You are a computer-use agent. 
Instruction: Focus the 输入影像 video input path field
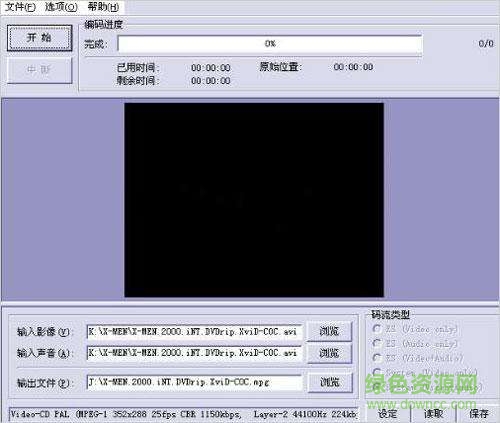pos(194,332)
